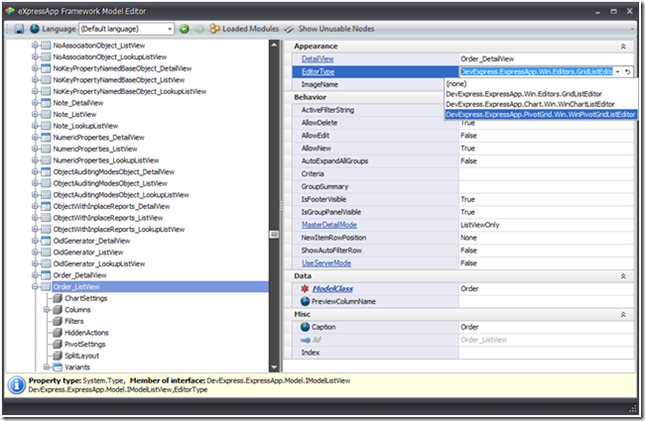The width and height of the screenshot is (645, 421).
Task: Open Loaded Modules from the toolbar
Action: point(244,29)
